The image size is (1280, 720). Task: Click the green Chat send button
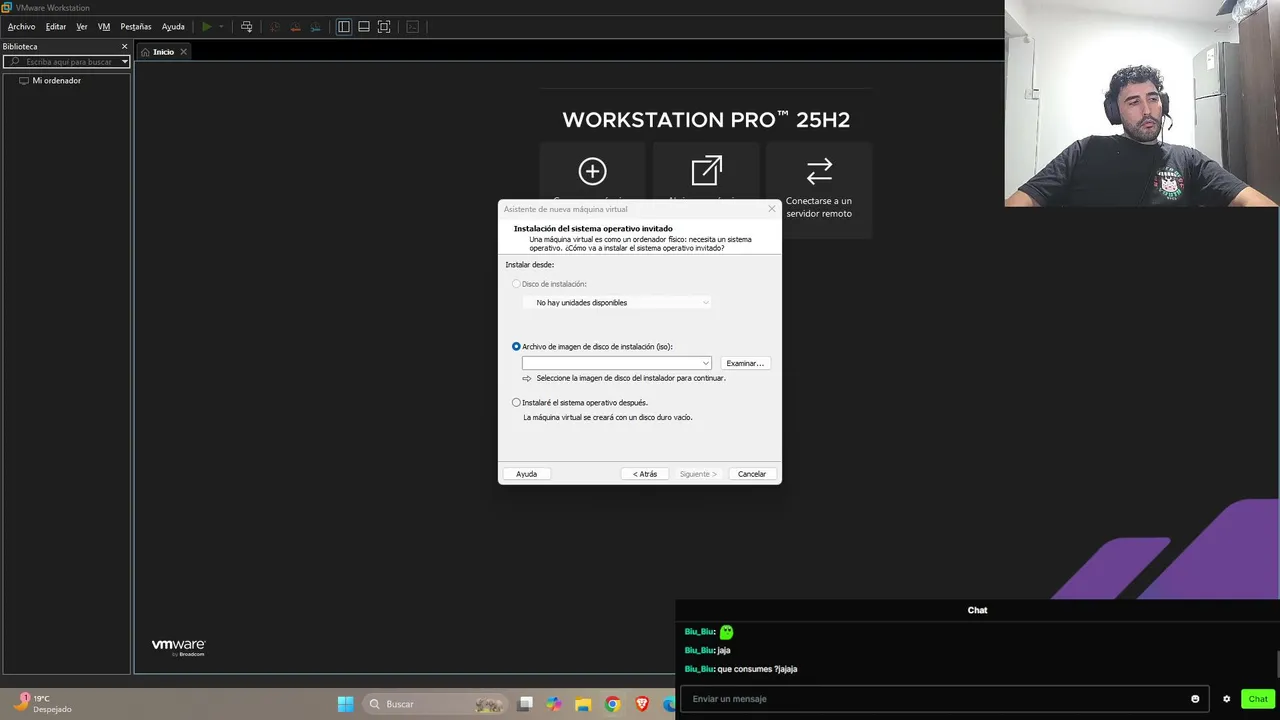pos(1258,699)
